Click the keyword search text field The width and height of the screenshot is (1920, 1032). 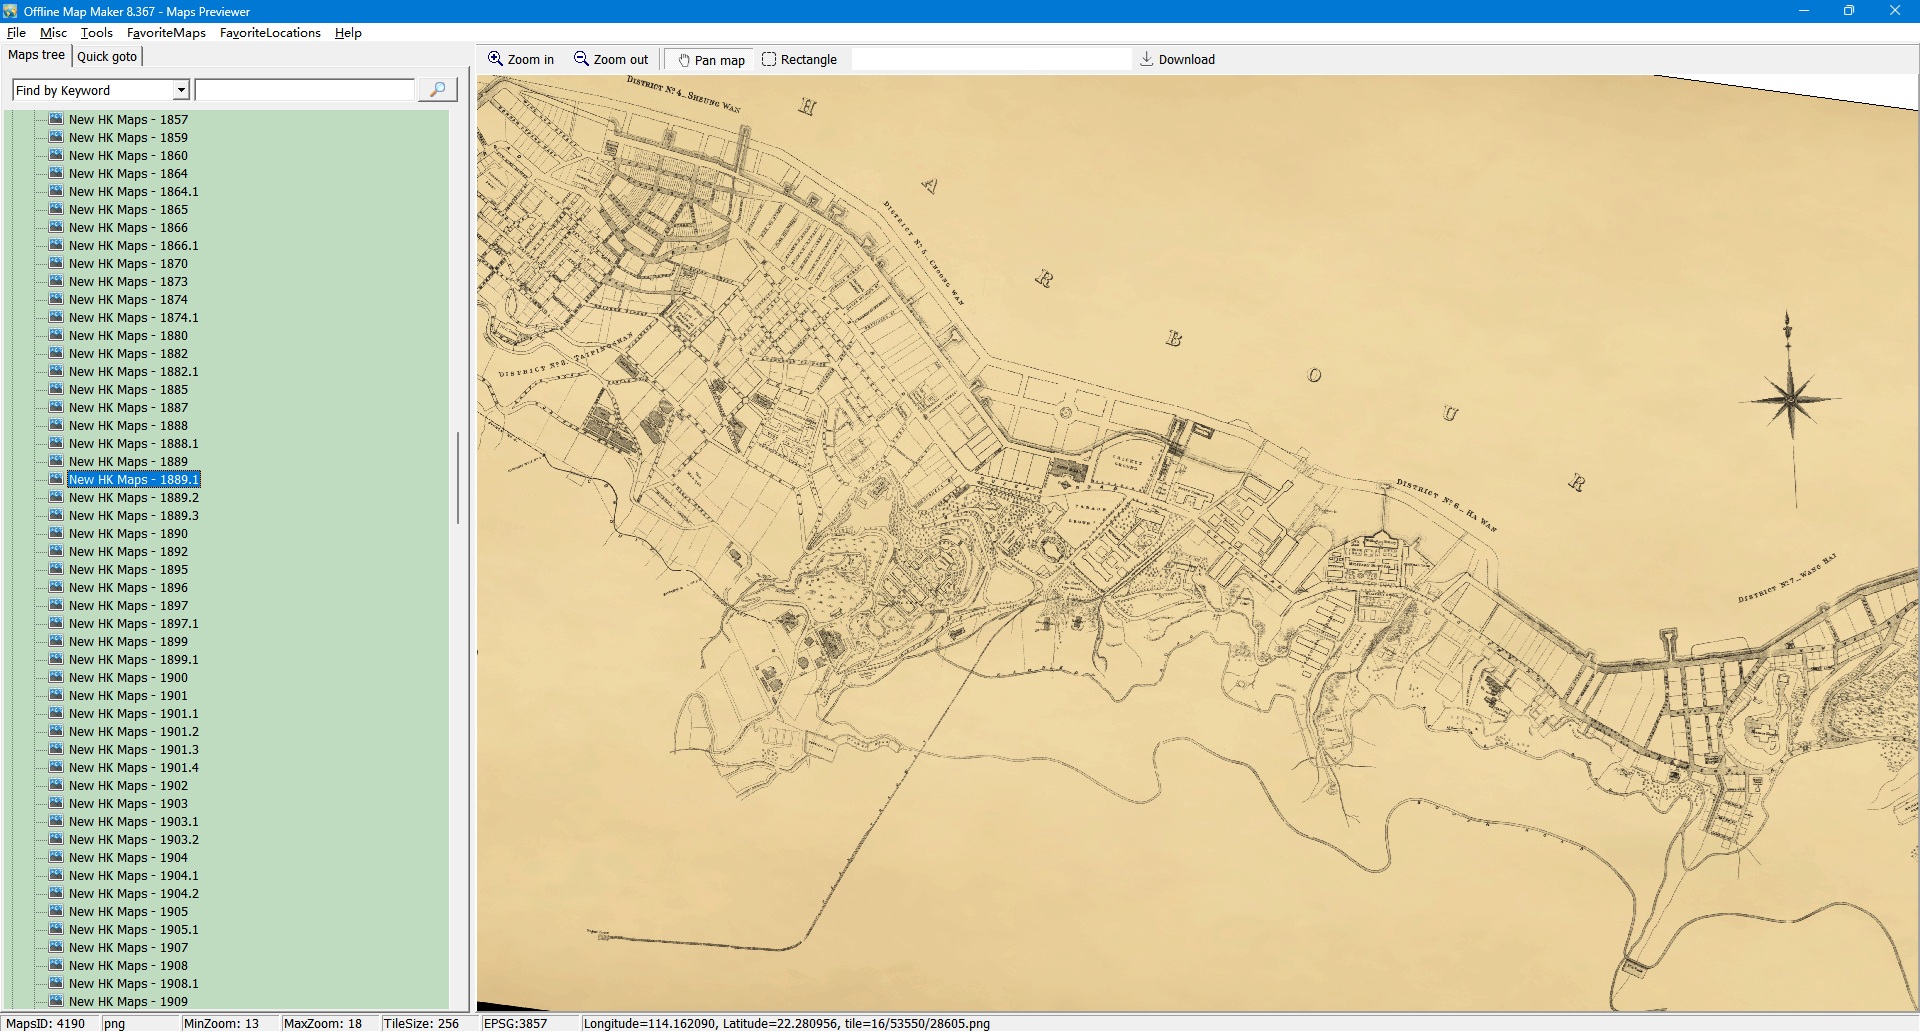[304, 90]
